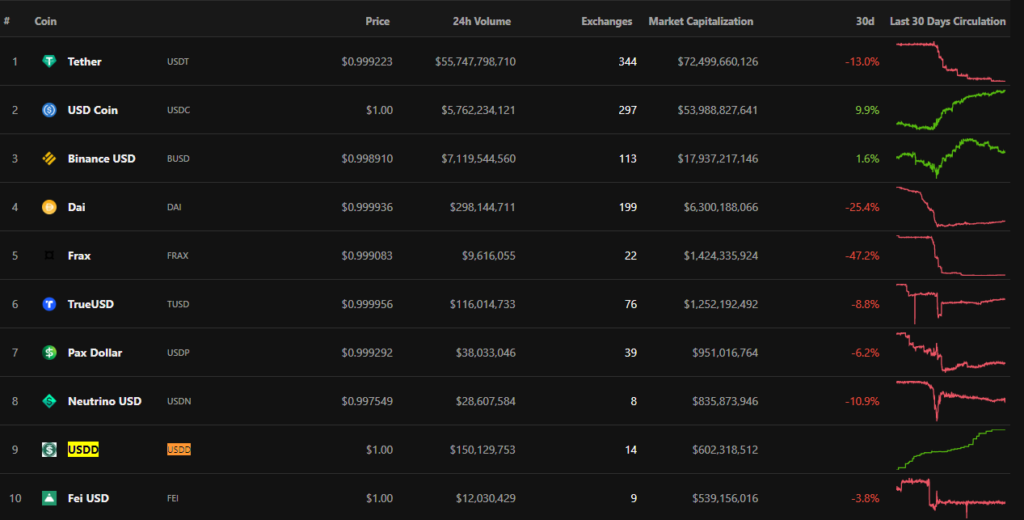Open the highlighted USDD name link
The image size is (1024, 520).
click(83, 450)
